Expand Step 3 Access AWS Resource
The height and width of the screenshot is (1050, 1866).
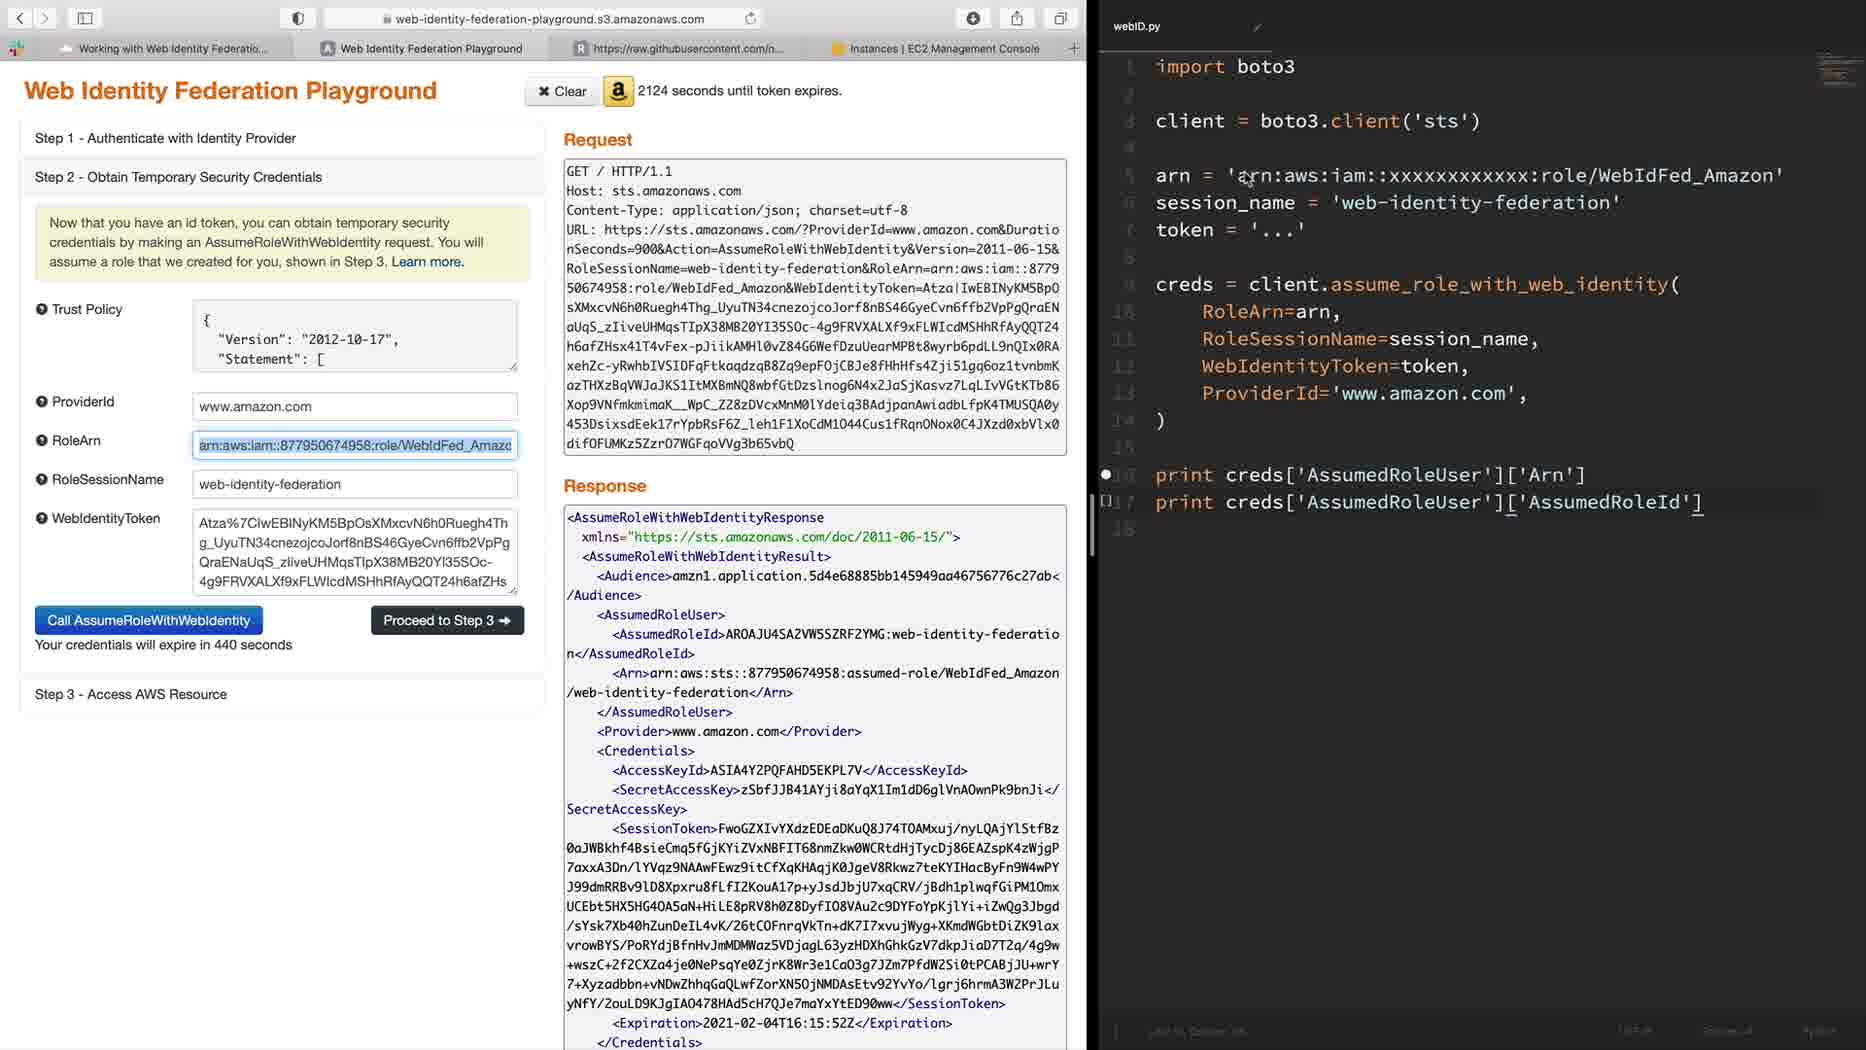coord(131,694)
